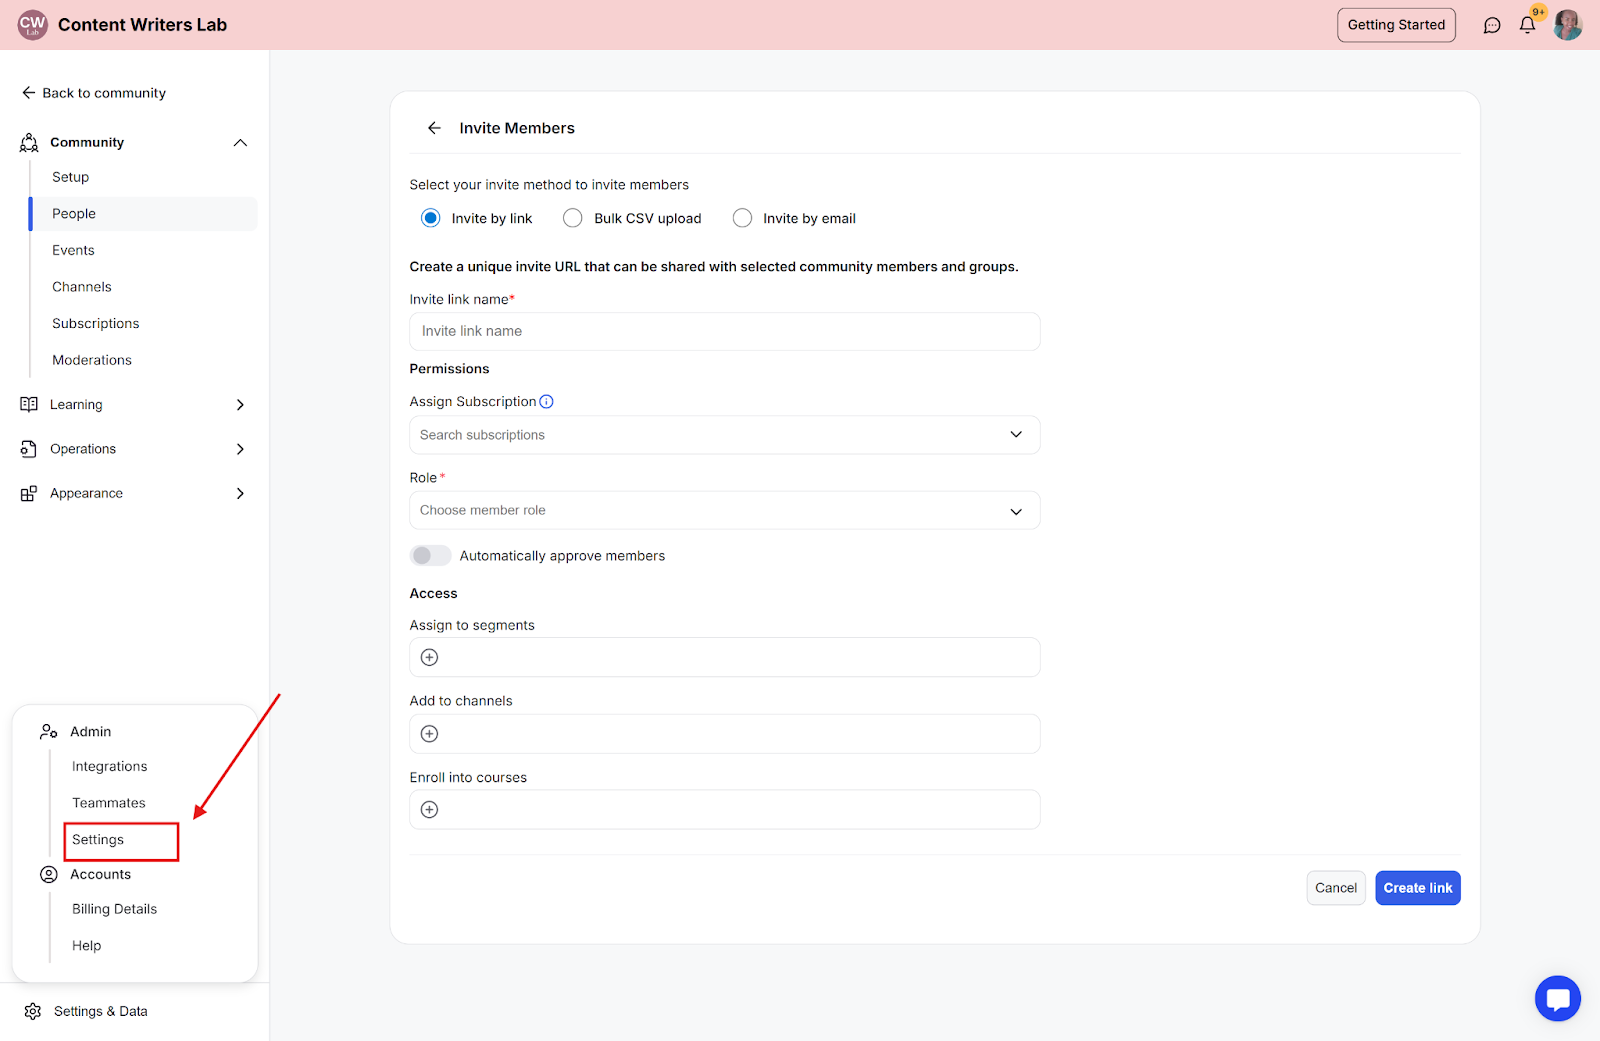The image size is (1600, 1041).
Task: Open Channels in the Community menu
Action: click(143, 287)
